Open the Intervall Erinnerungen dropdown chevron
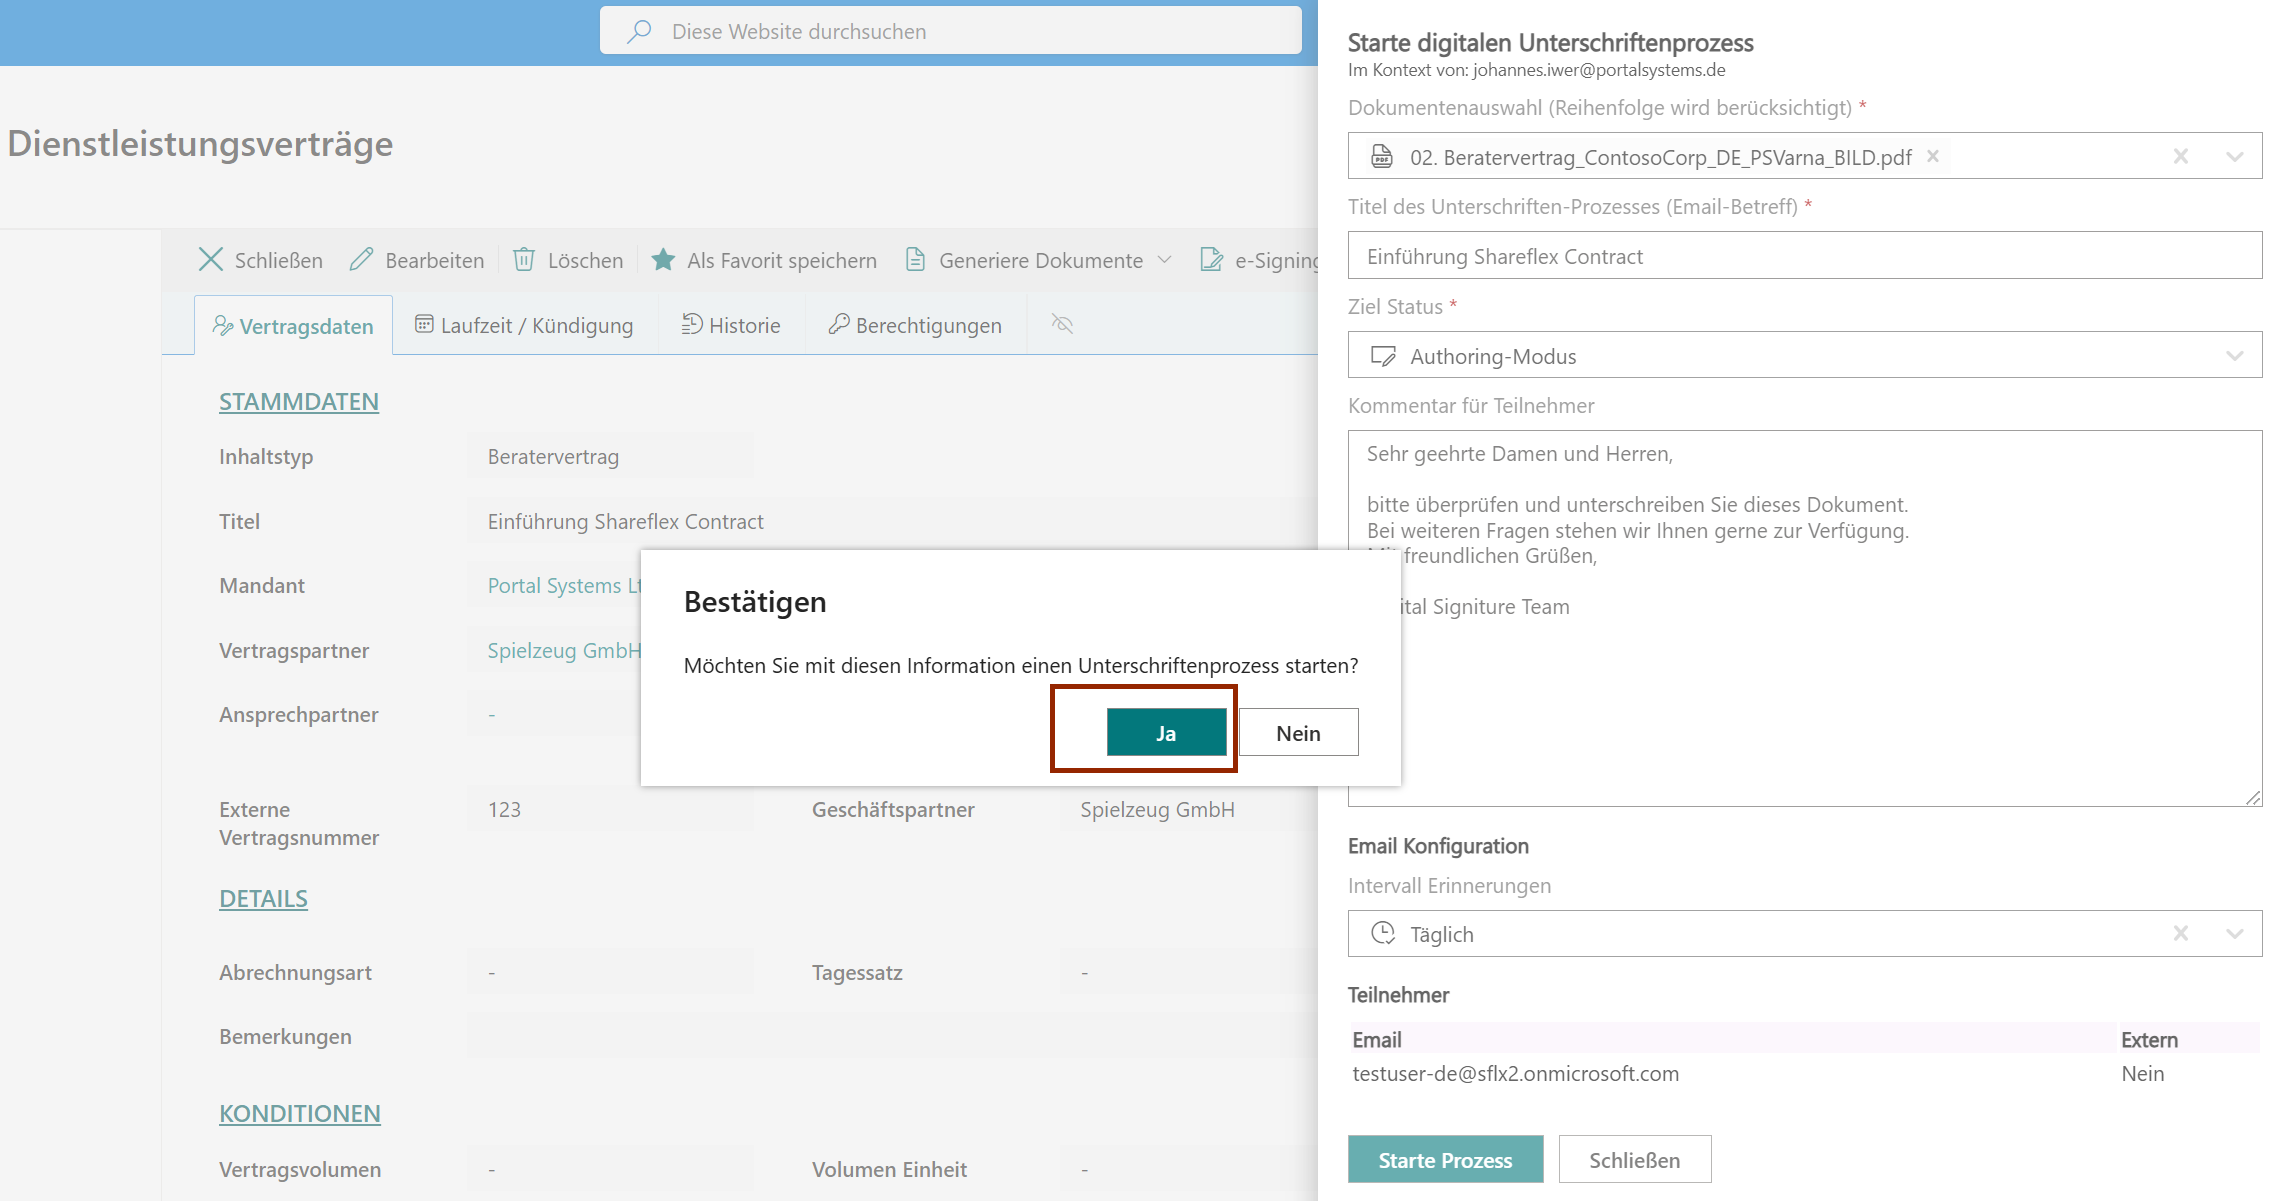This screenshot has width=2271, height=1201. [x=2234, y=933]
